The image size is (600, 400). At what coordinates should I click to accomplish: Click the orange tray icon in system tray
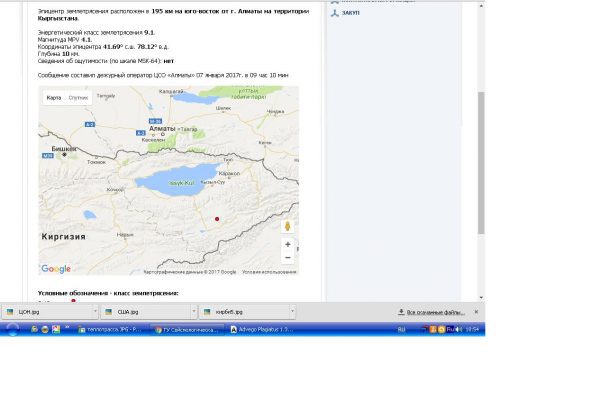[433, 329]
